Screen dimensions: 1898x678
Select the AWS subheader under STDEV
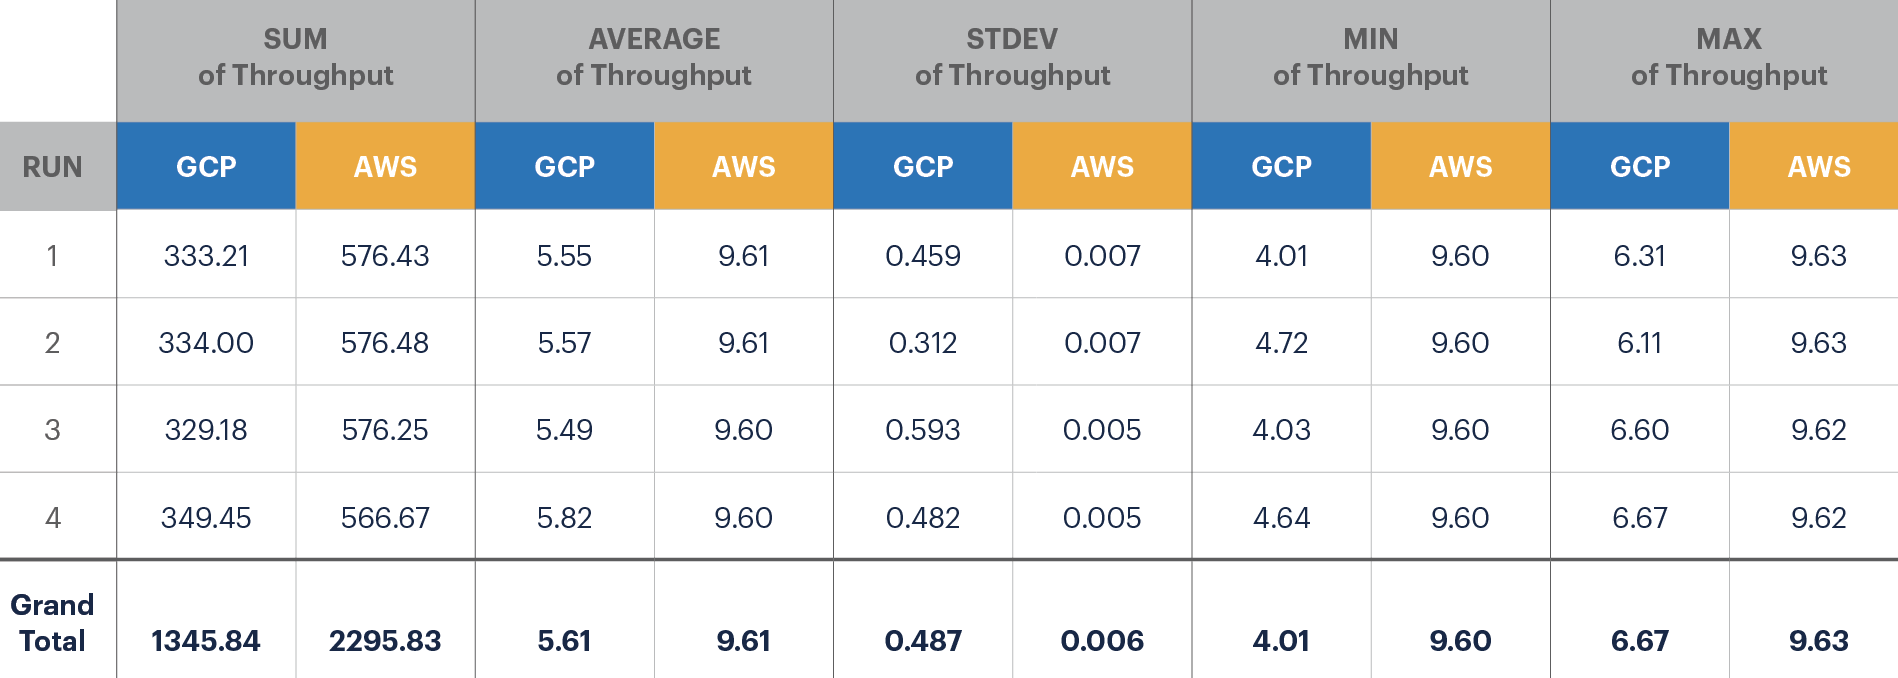pyautogui.click(x=1102, y=167)
